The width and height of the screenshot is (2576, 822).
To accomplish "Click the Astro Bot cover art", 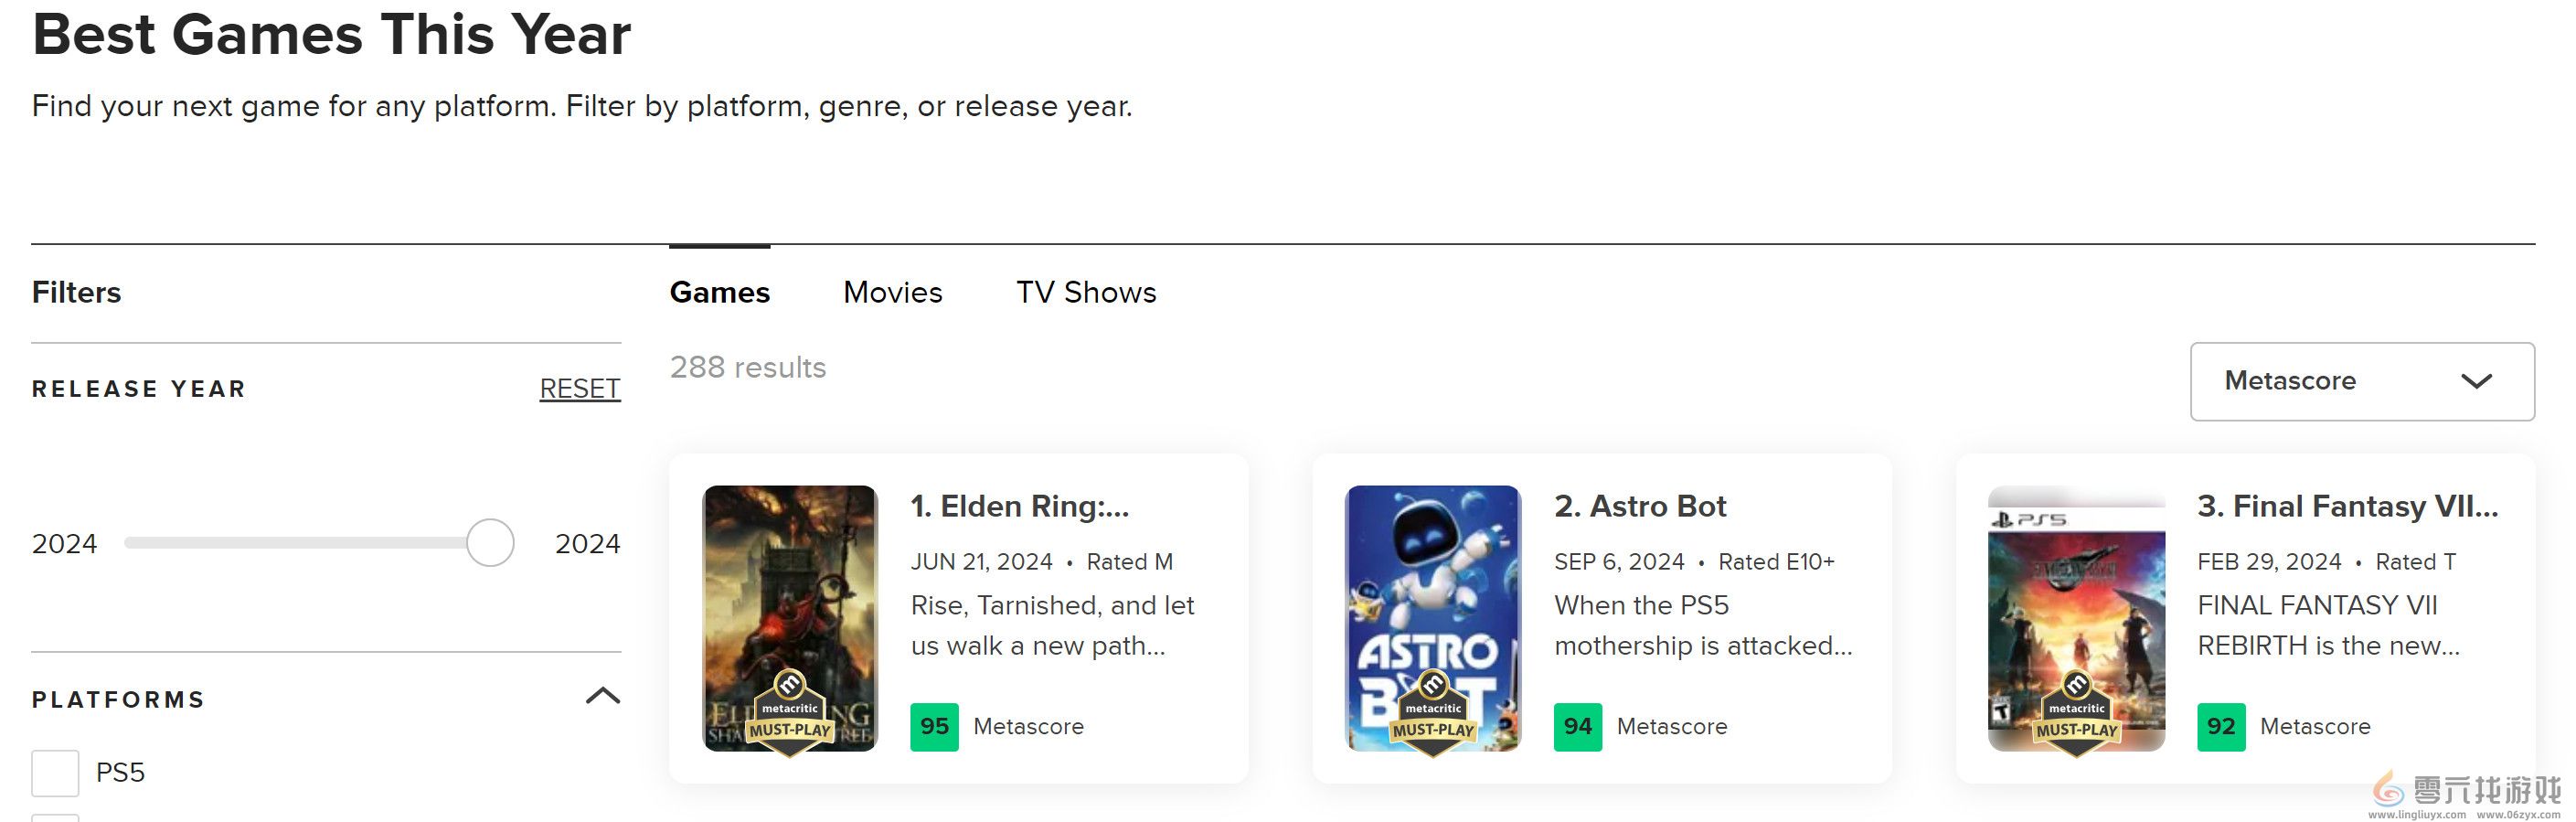I will click(1432, 580).
